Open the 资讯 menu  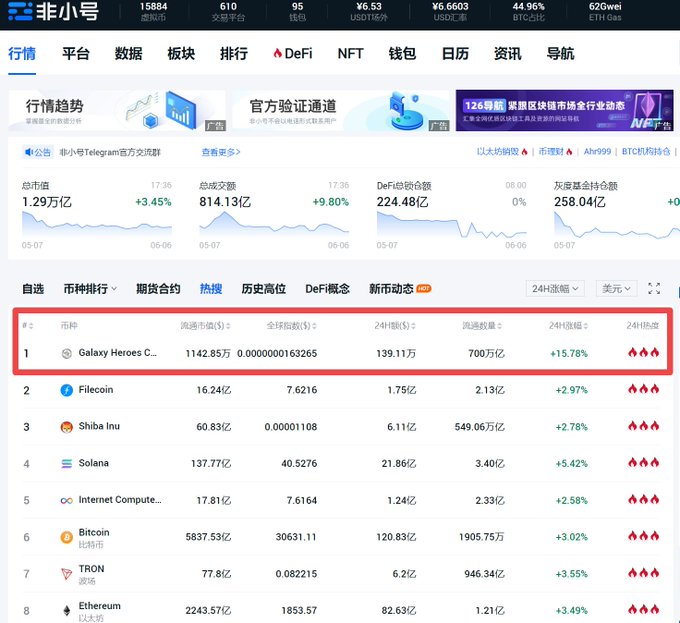coord(508,54)
